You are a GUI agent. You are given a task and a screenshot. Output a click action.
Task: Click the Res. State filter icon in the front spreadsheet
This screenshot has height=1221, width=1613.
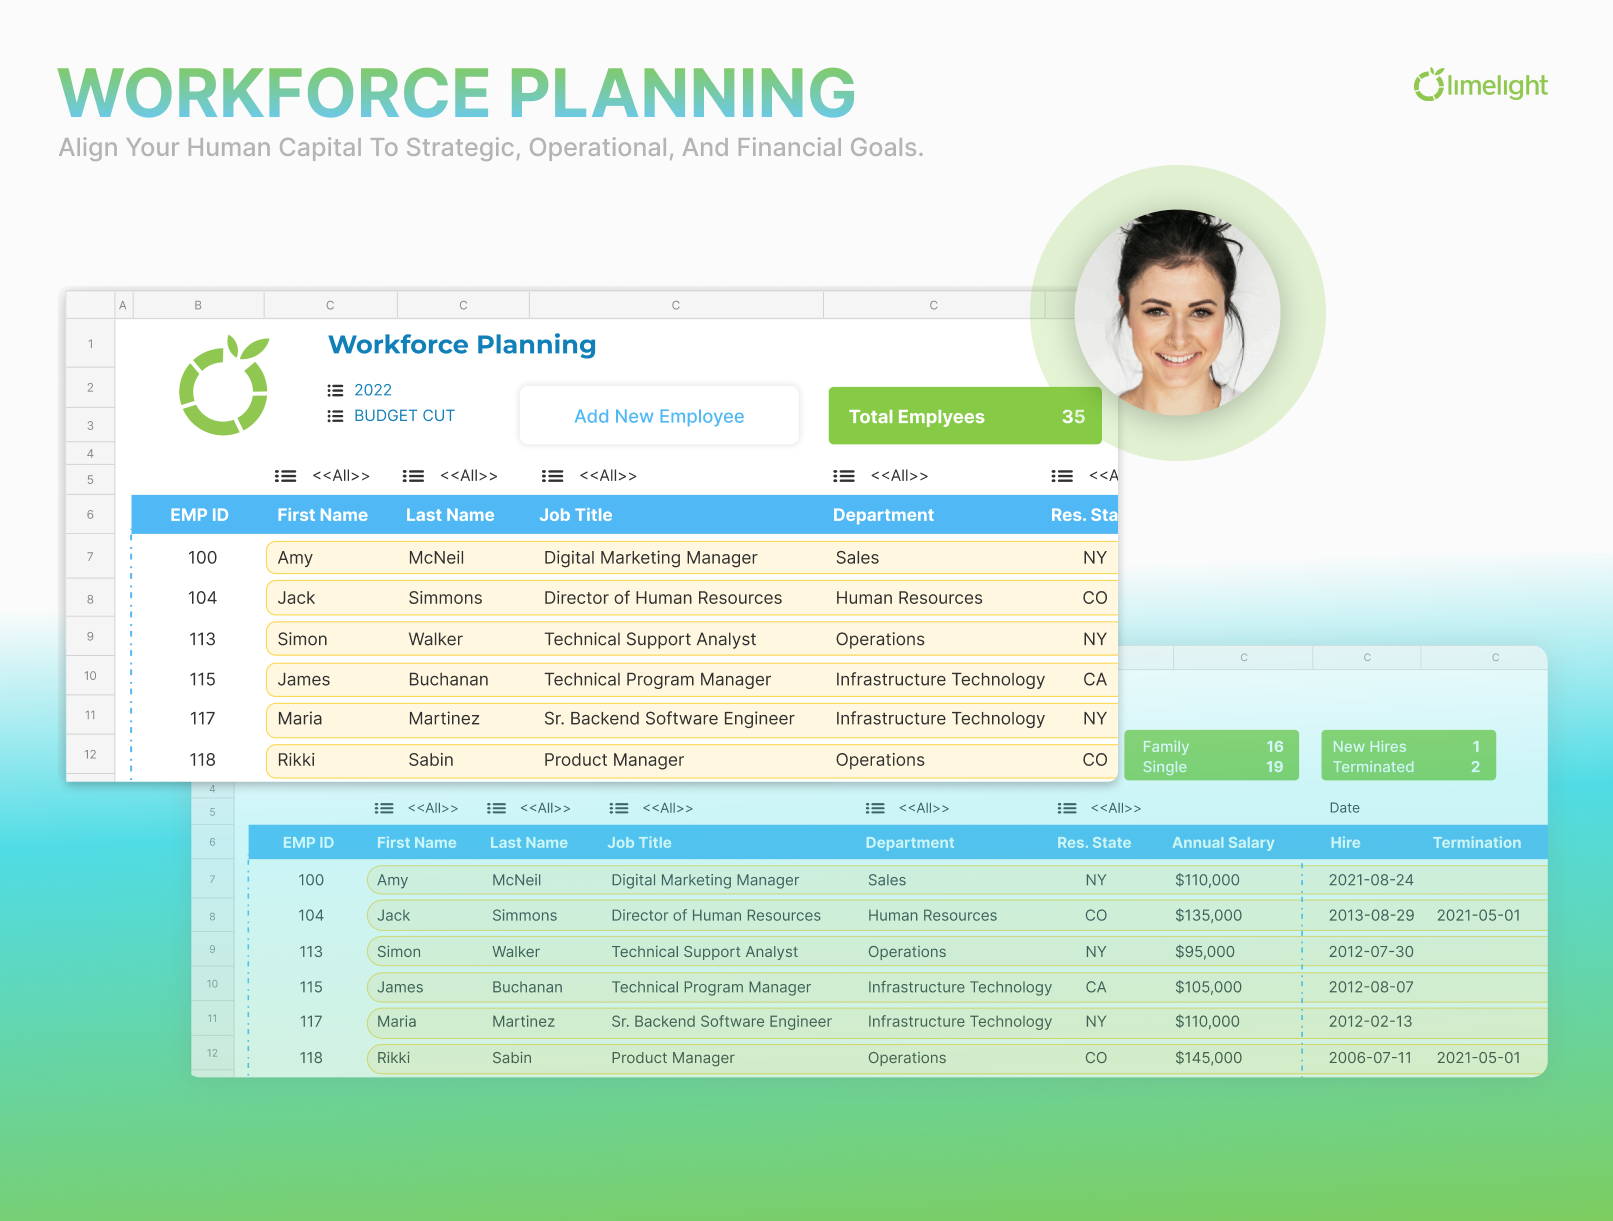coord(1062,476)
